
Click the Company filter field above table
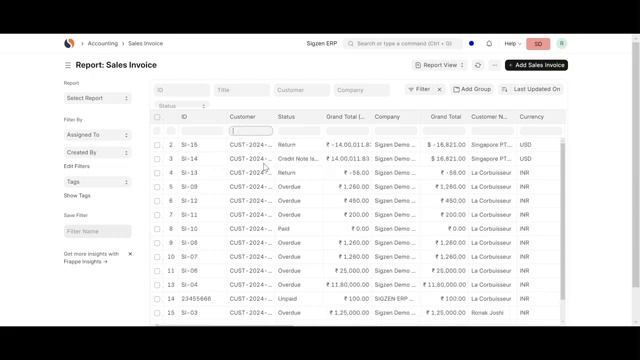point(362,90)
